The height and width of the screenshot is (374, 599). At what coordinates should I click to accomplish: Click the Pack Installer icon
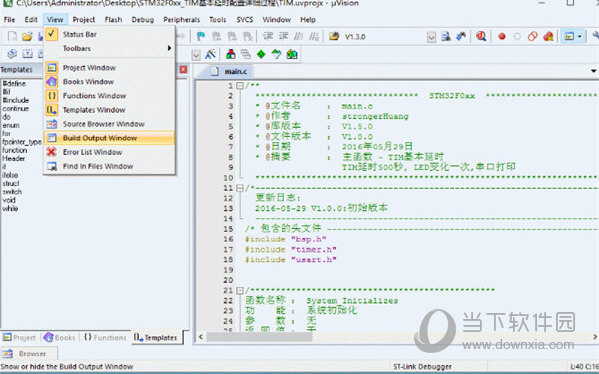point(292,54)
